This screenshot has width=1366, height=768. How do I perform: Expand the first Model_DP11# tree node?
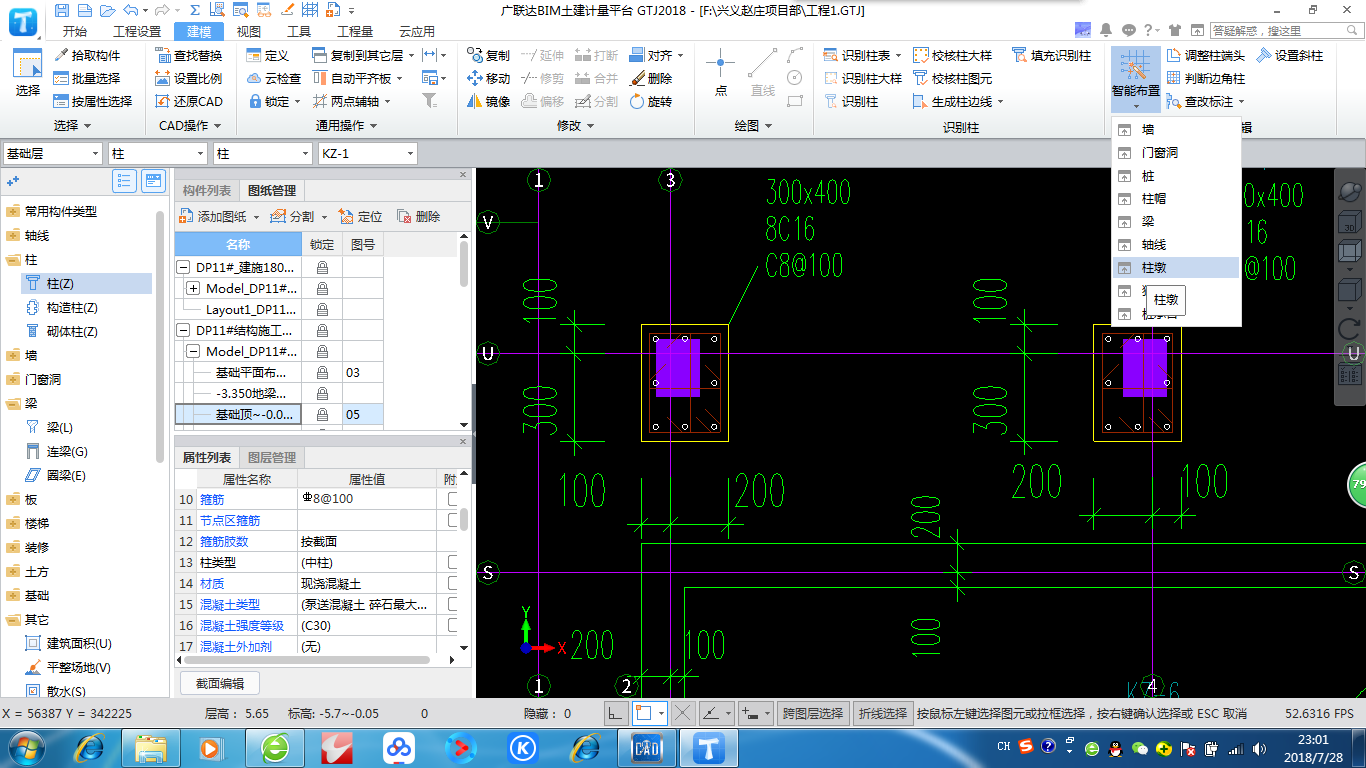click(193, 288)
